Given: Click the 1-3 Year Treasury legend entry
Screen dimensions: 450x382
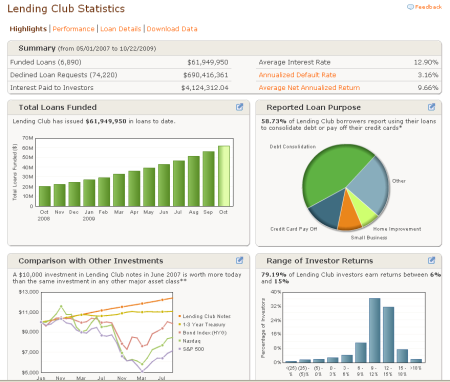Looking at the screenshot, I should [202, 324].
